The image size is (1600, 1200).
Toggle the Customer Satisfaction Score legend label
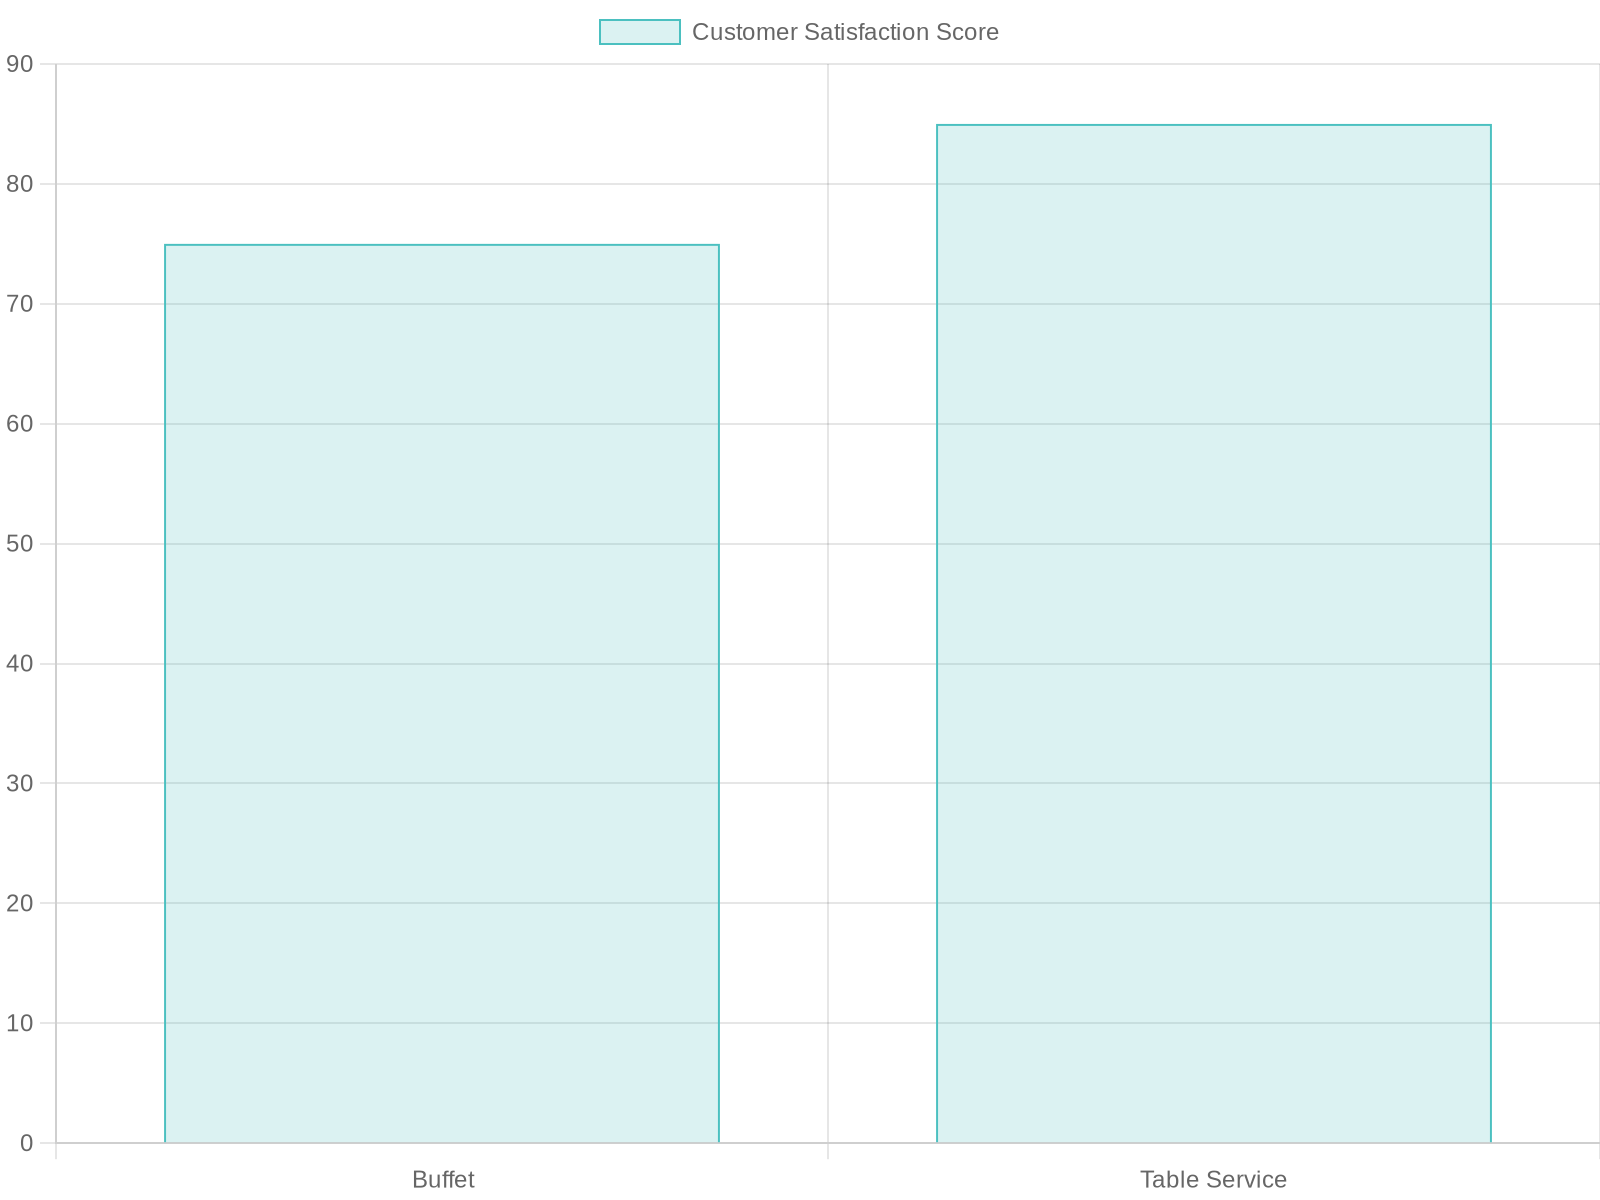pyautogui.click(x=845, y=32)
